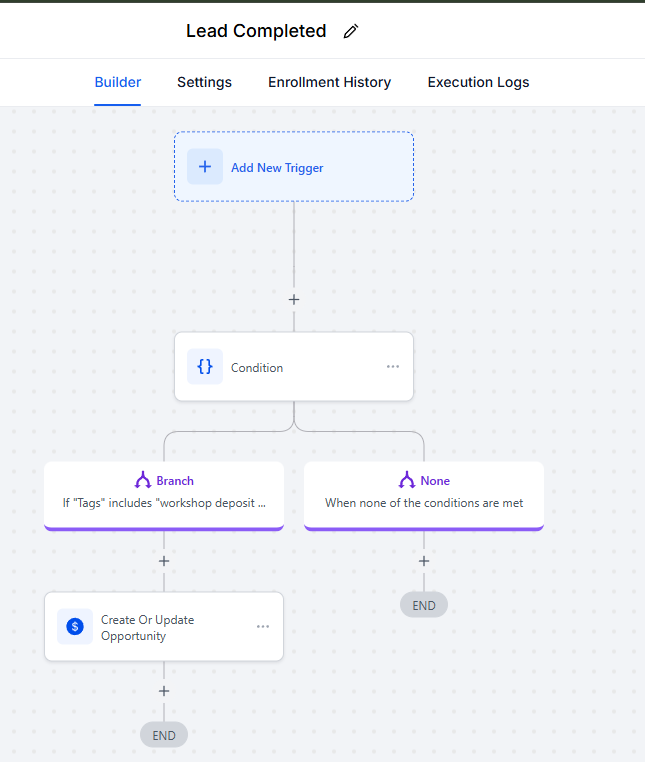The image size is (645, 762).
Task: Go to the Enrollment History tab
Action: pyautogui.click(x=330, y=82)
